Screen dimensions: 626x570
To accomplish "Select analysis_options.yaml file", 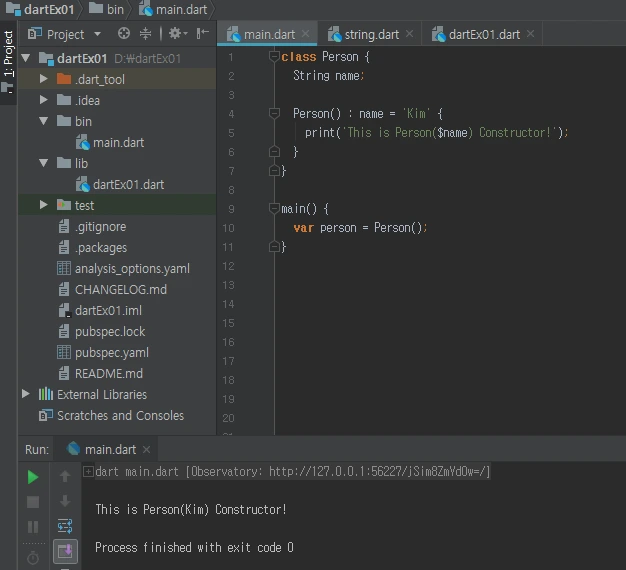I will 124,269.
